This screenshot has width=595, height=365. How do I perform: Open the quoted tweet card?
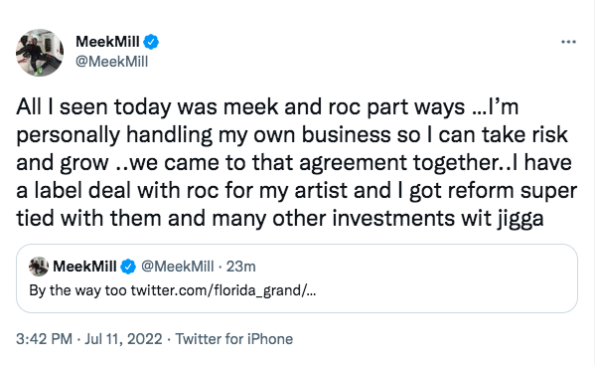[x=297, y=278]
